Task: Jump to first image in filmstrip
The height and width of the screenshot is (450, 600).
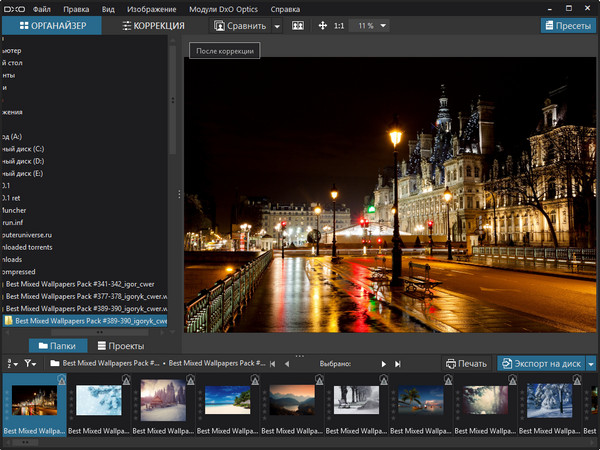Action: tap(273, 364)
